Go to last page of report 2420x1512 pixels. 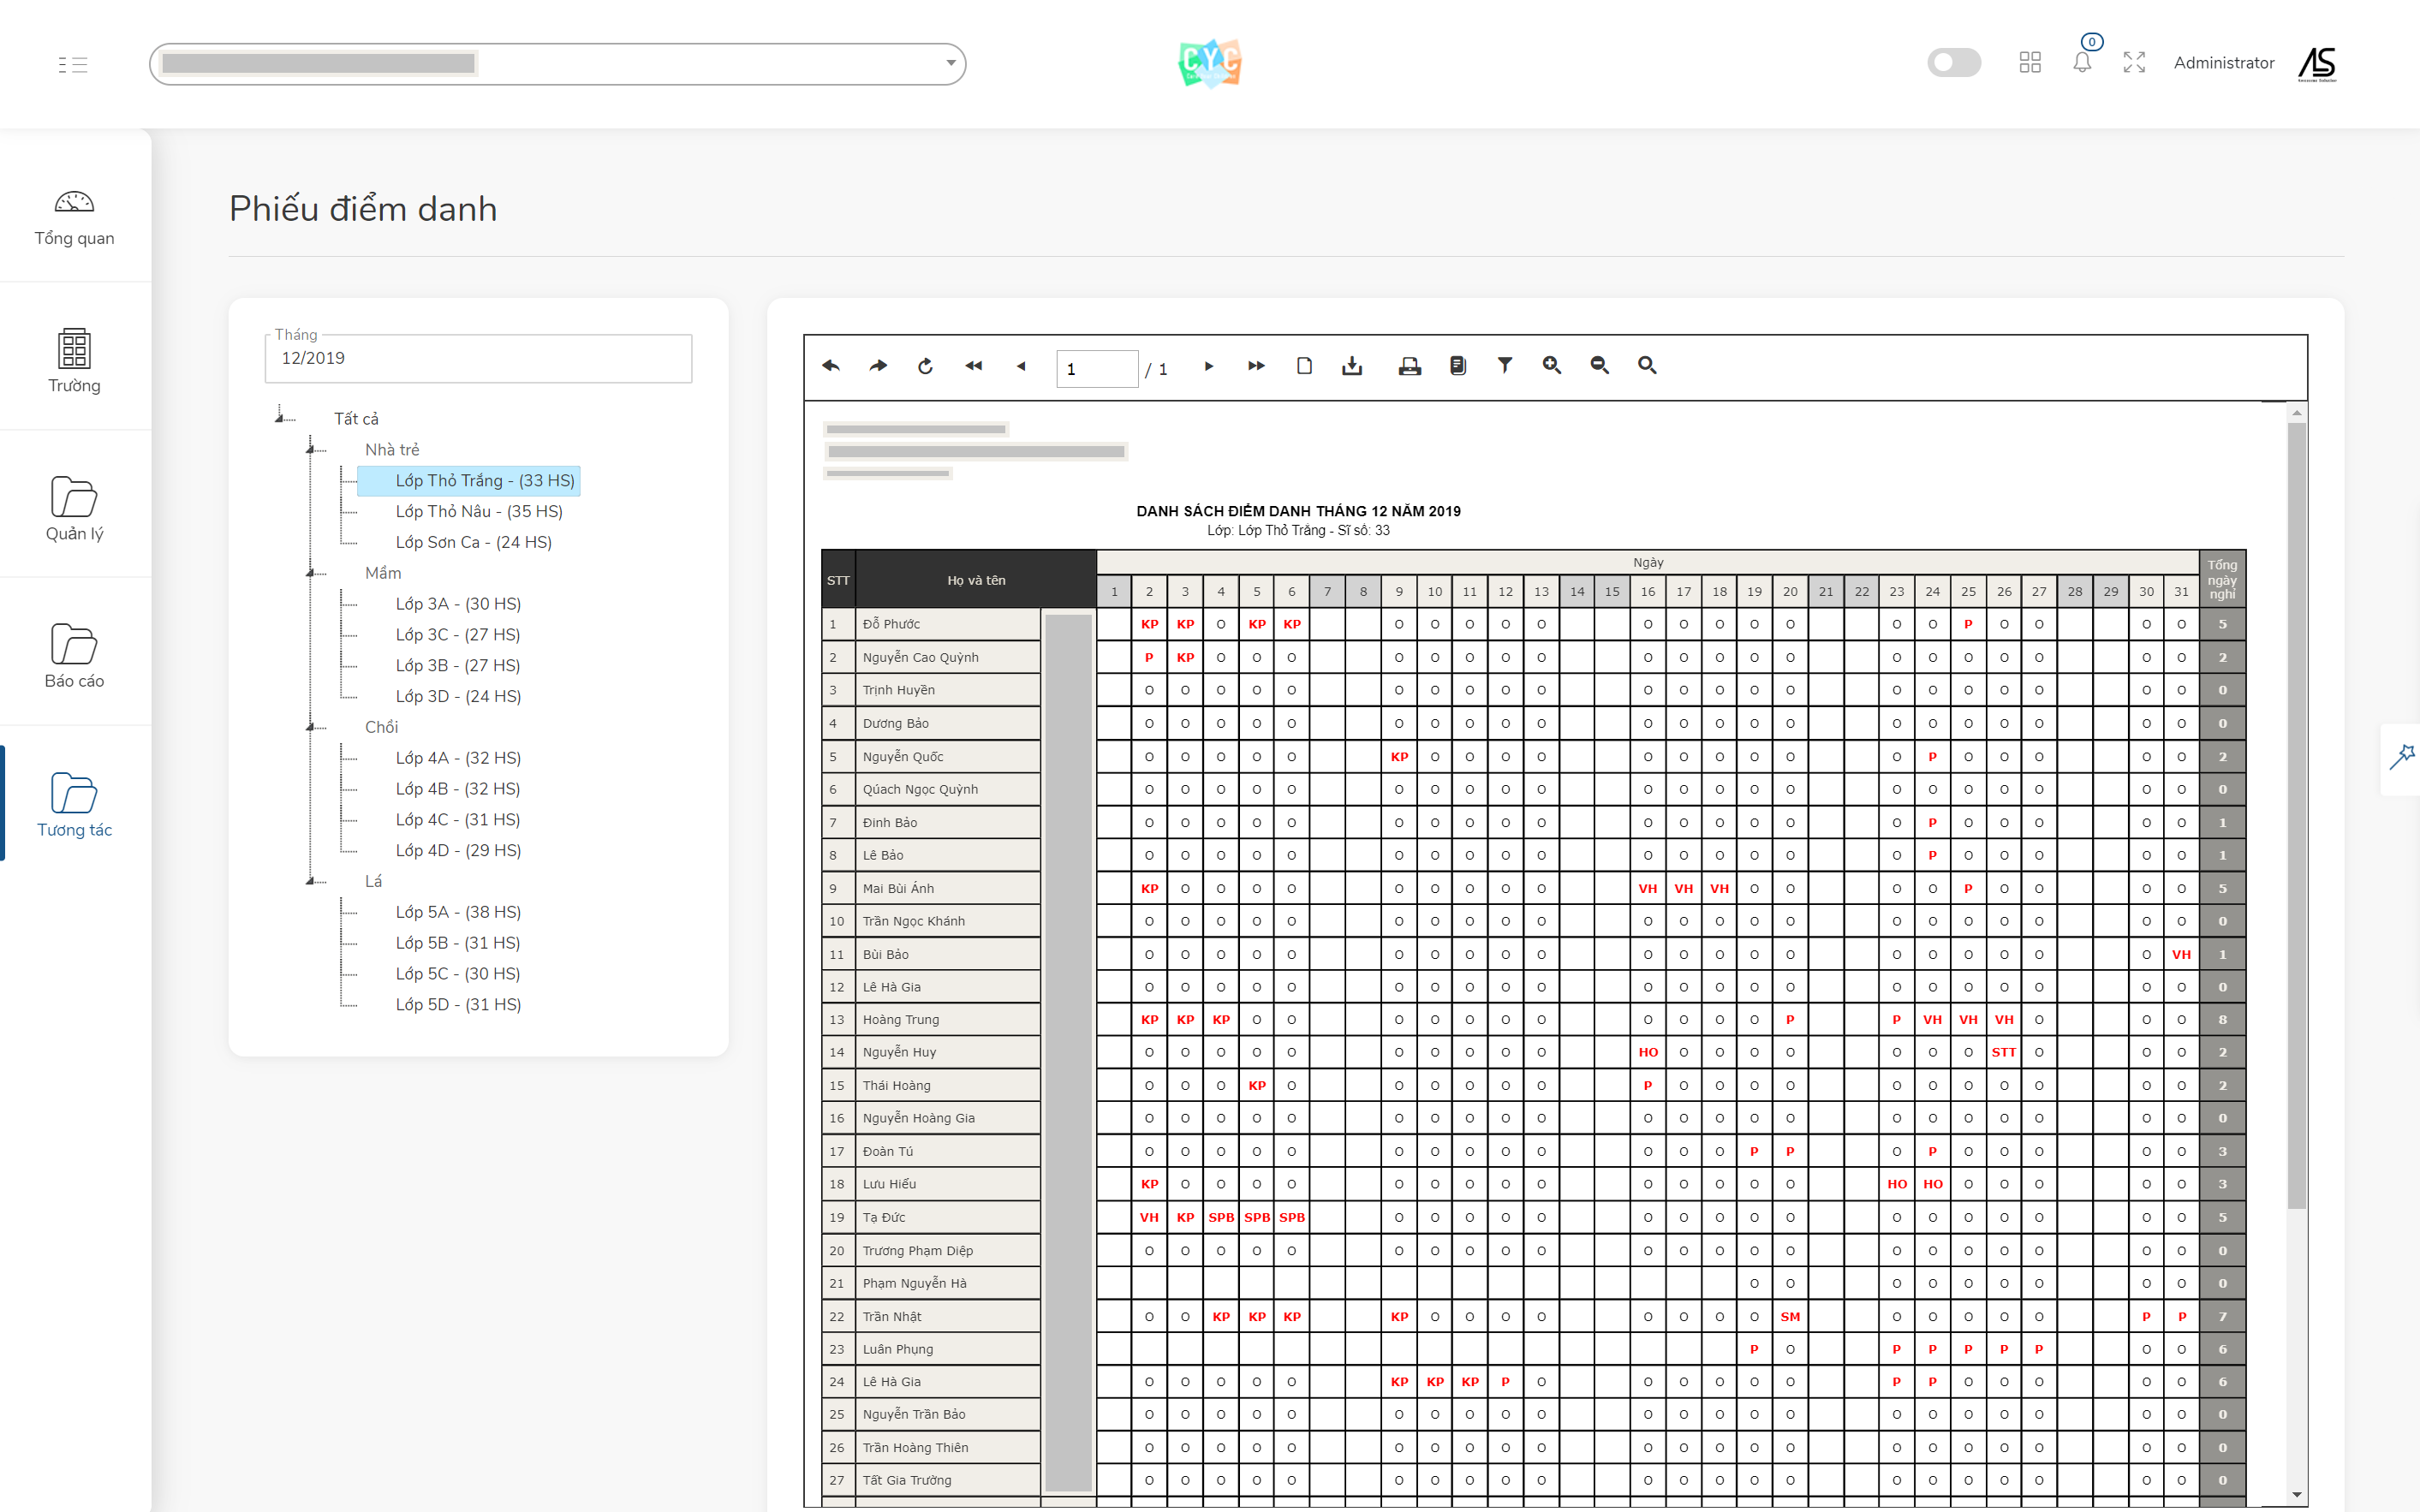[x=1256, y=366]
